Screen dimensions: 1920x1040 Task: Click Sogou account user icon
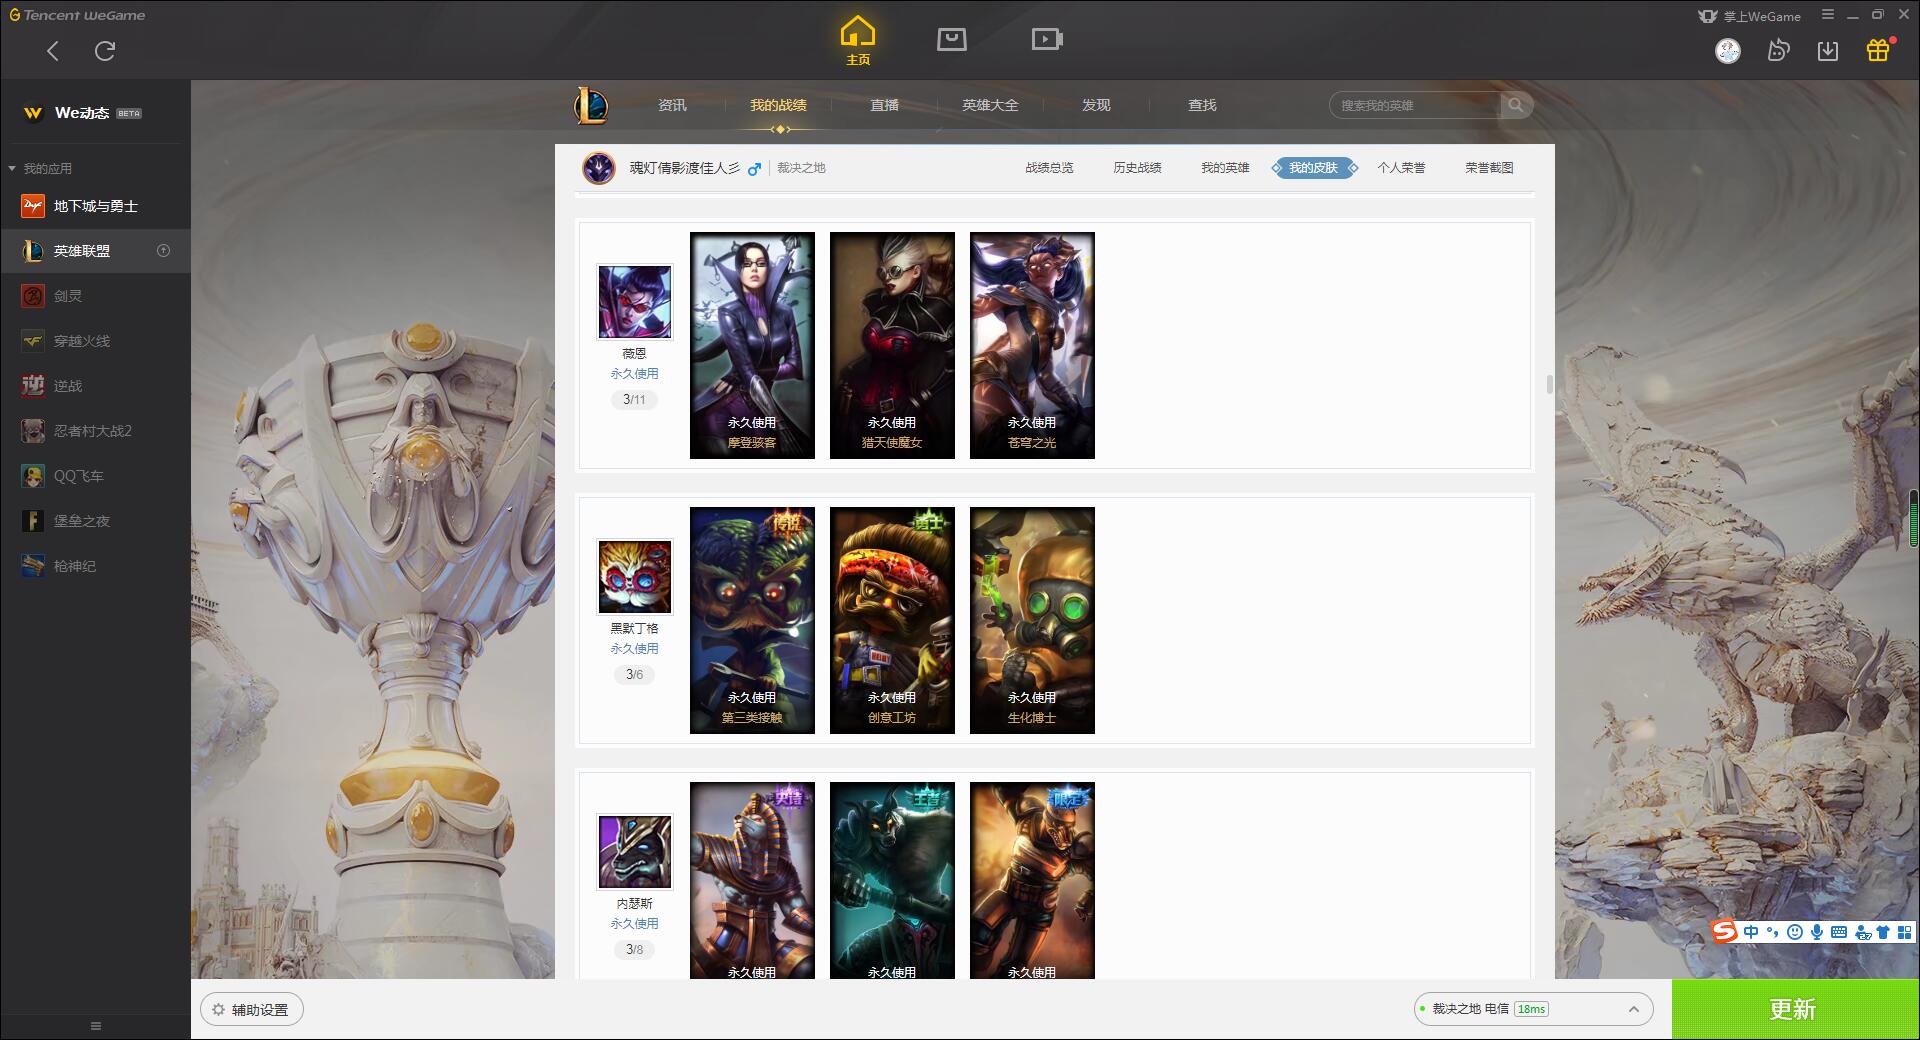(x=1862, y=932)
